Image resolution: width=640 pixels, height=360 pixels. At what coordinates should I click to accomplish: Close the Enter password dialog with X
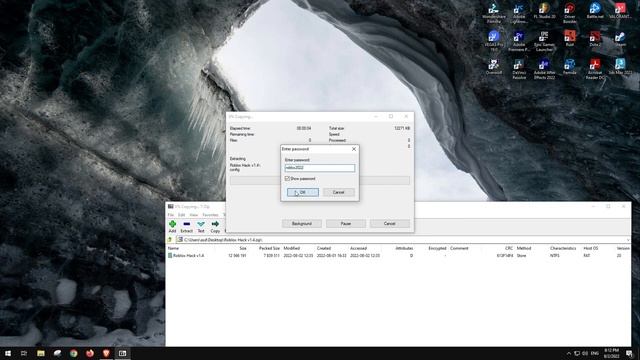[x=354, y=149]
